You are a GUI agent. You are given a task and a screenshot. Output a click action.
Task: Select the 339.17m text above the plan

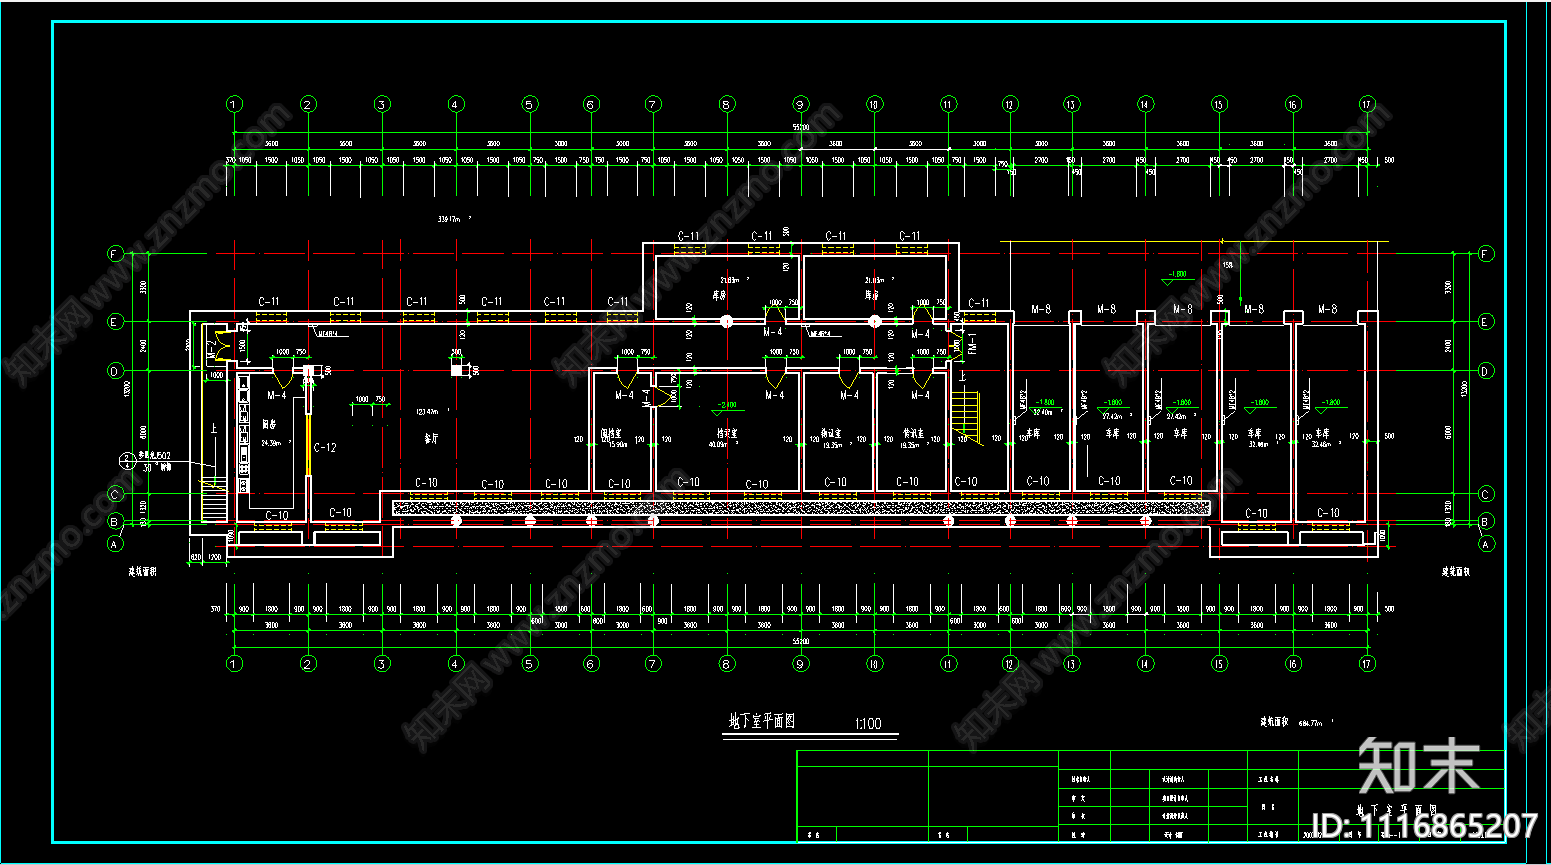(453, 218)
